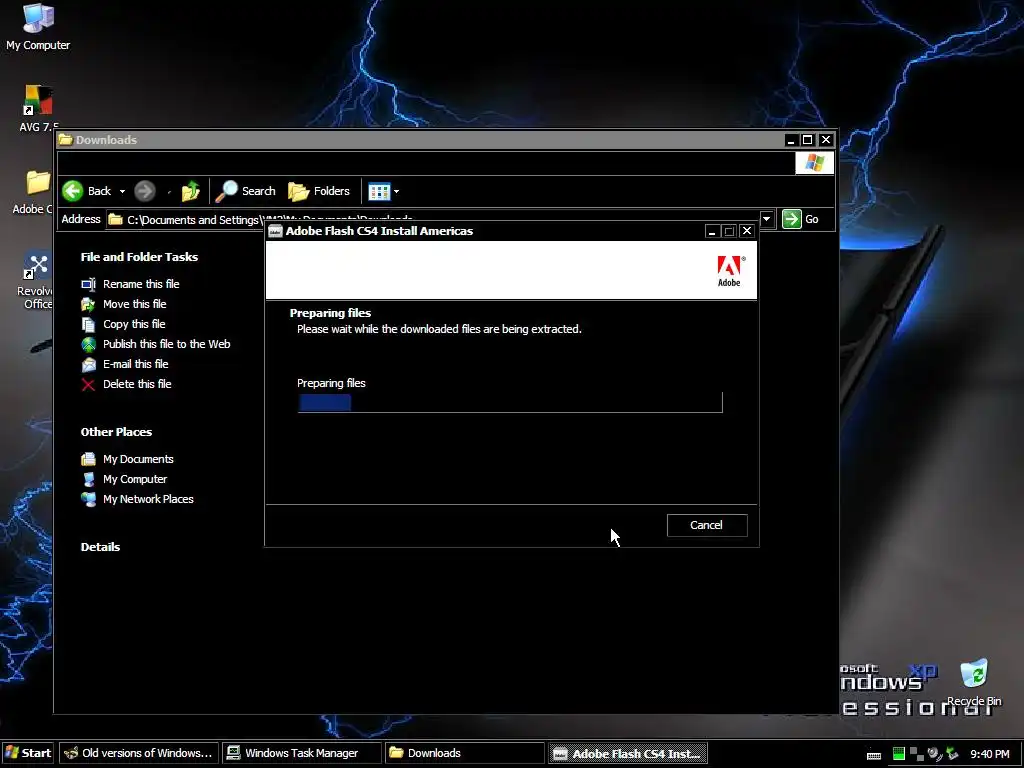The width and height of the screenshot is (1024, 768).
Task: Click the keyboard tray icon
Action: [874, 755]
